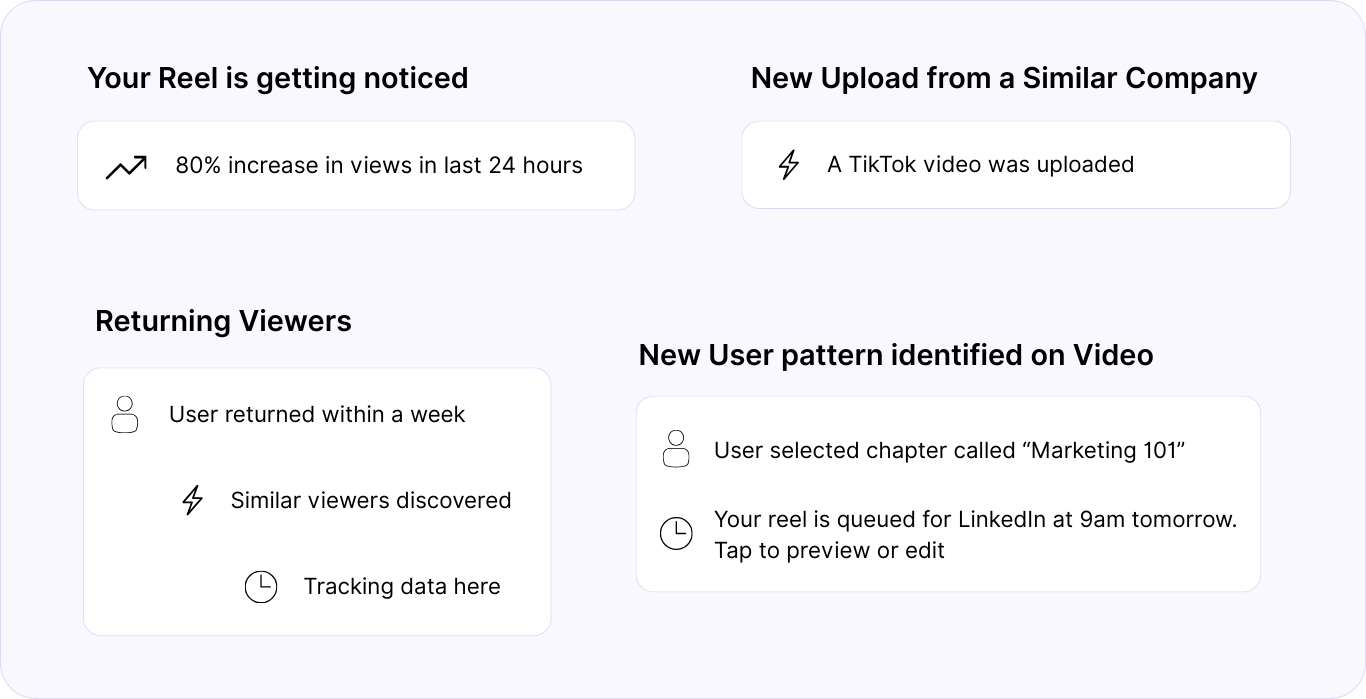This screenshot has width=1366, height=699.
Task: Click clock icon beside LinkedIn queue notice
Action: tap(676, 533)
